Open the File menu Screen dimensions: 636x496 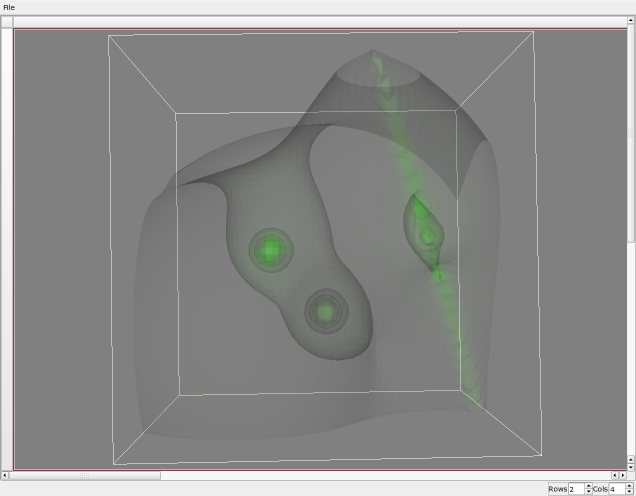pyautogui.click(x=9, y=7)
